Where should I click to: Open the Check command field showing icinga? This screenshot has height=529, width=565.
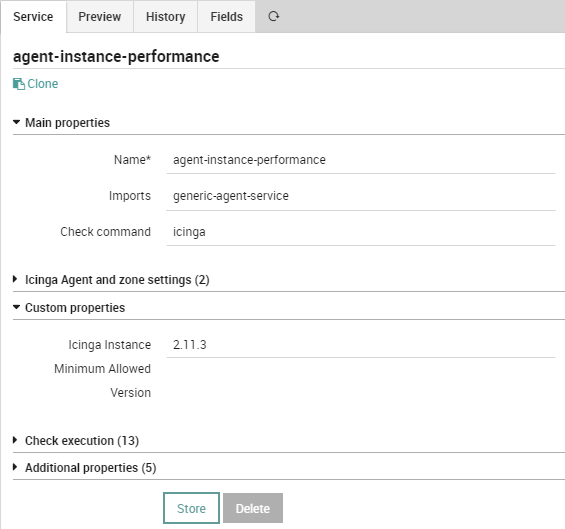[x=361, y=232]
